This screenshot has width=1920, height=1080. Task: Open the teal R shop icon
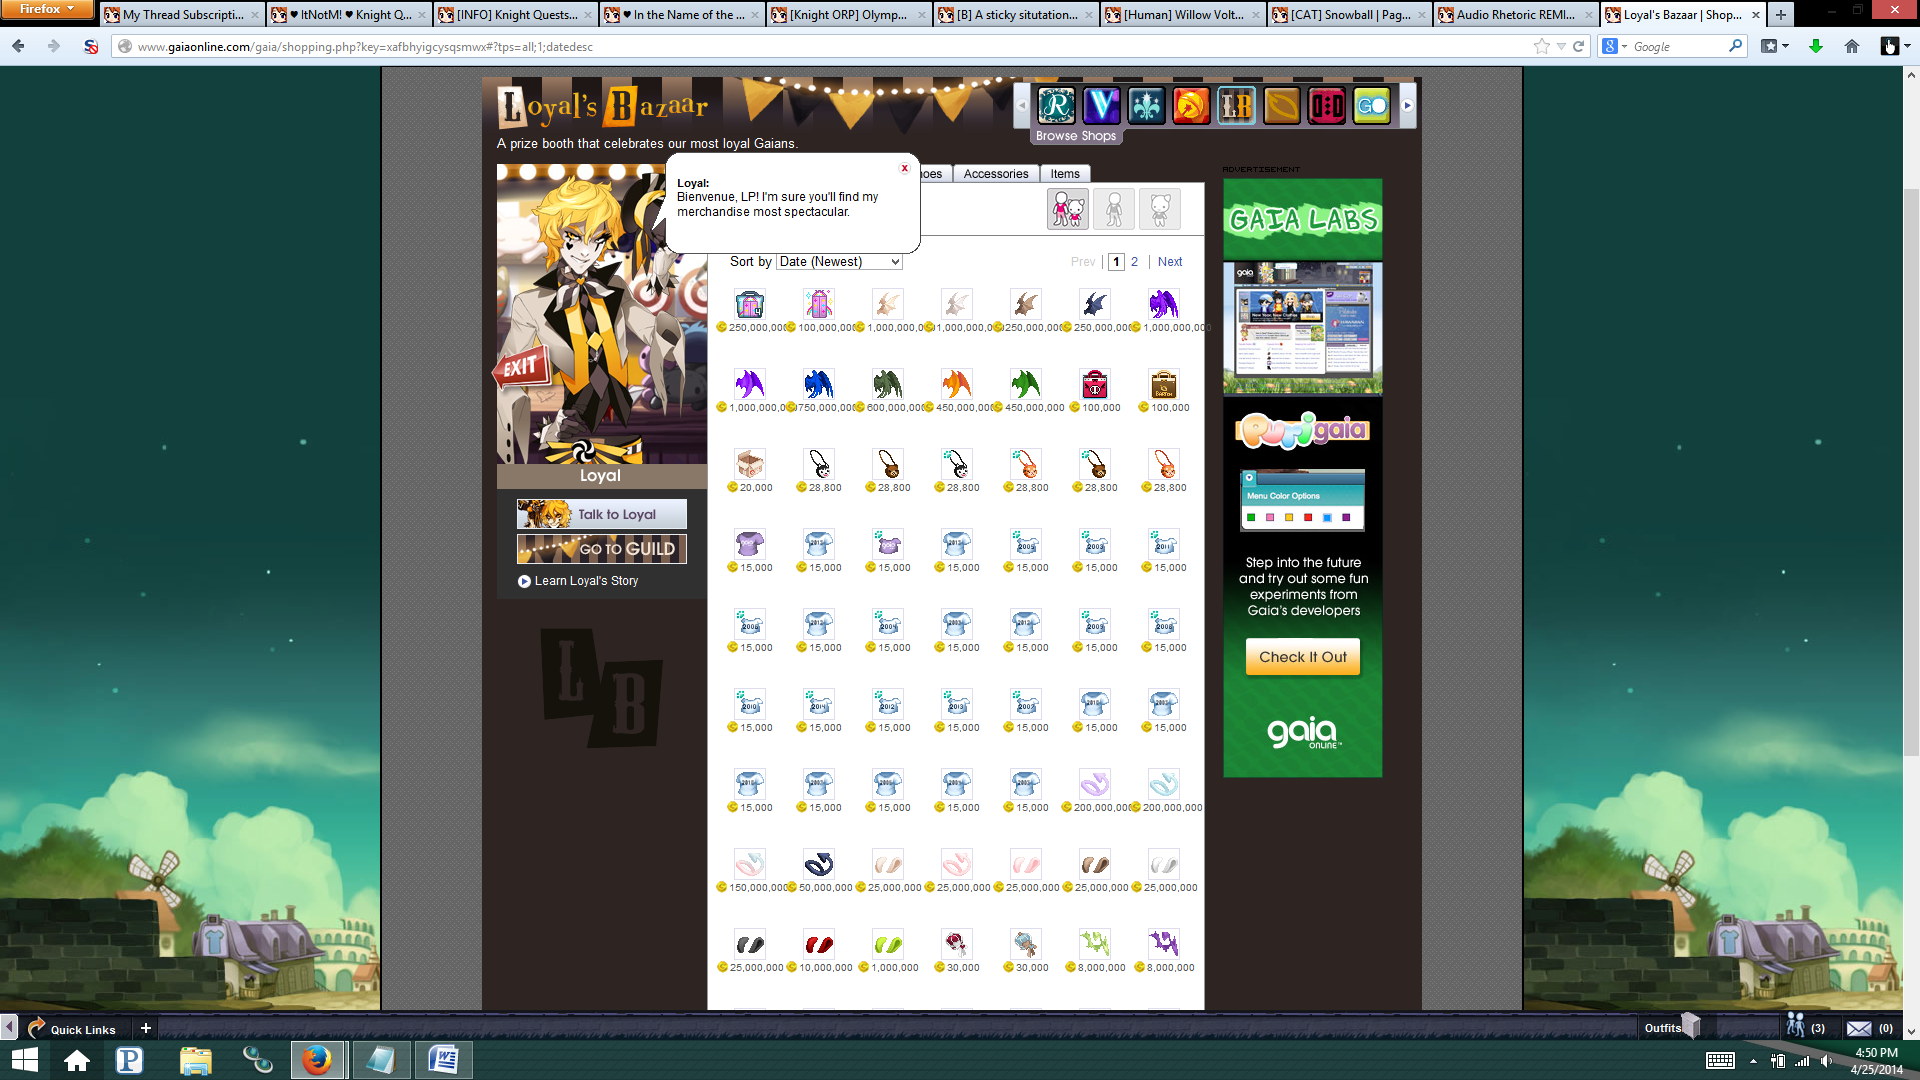point(1056,105)
